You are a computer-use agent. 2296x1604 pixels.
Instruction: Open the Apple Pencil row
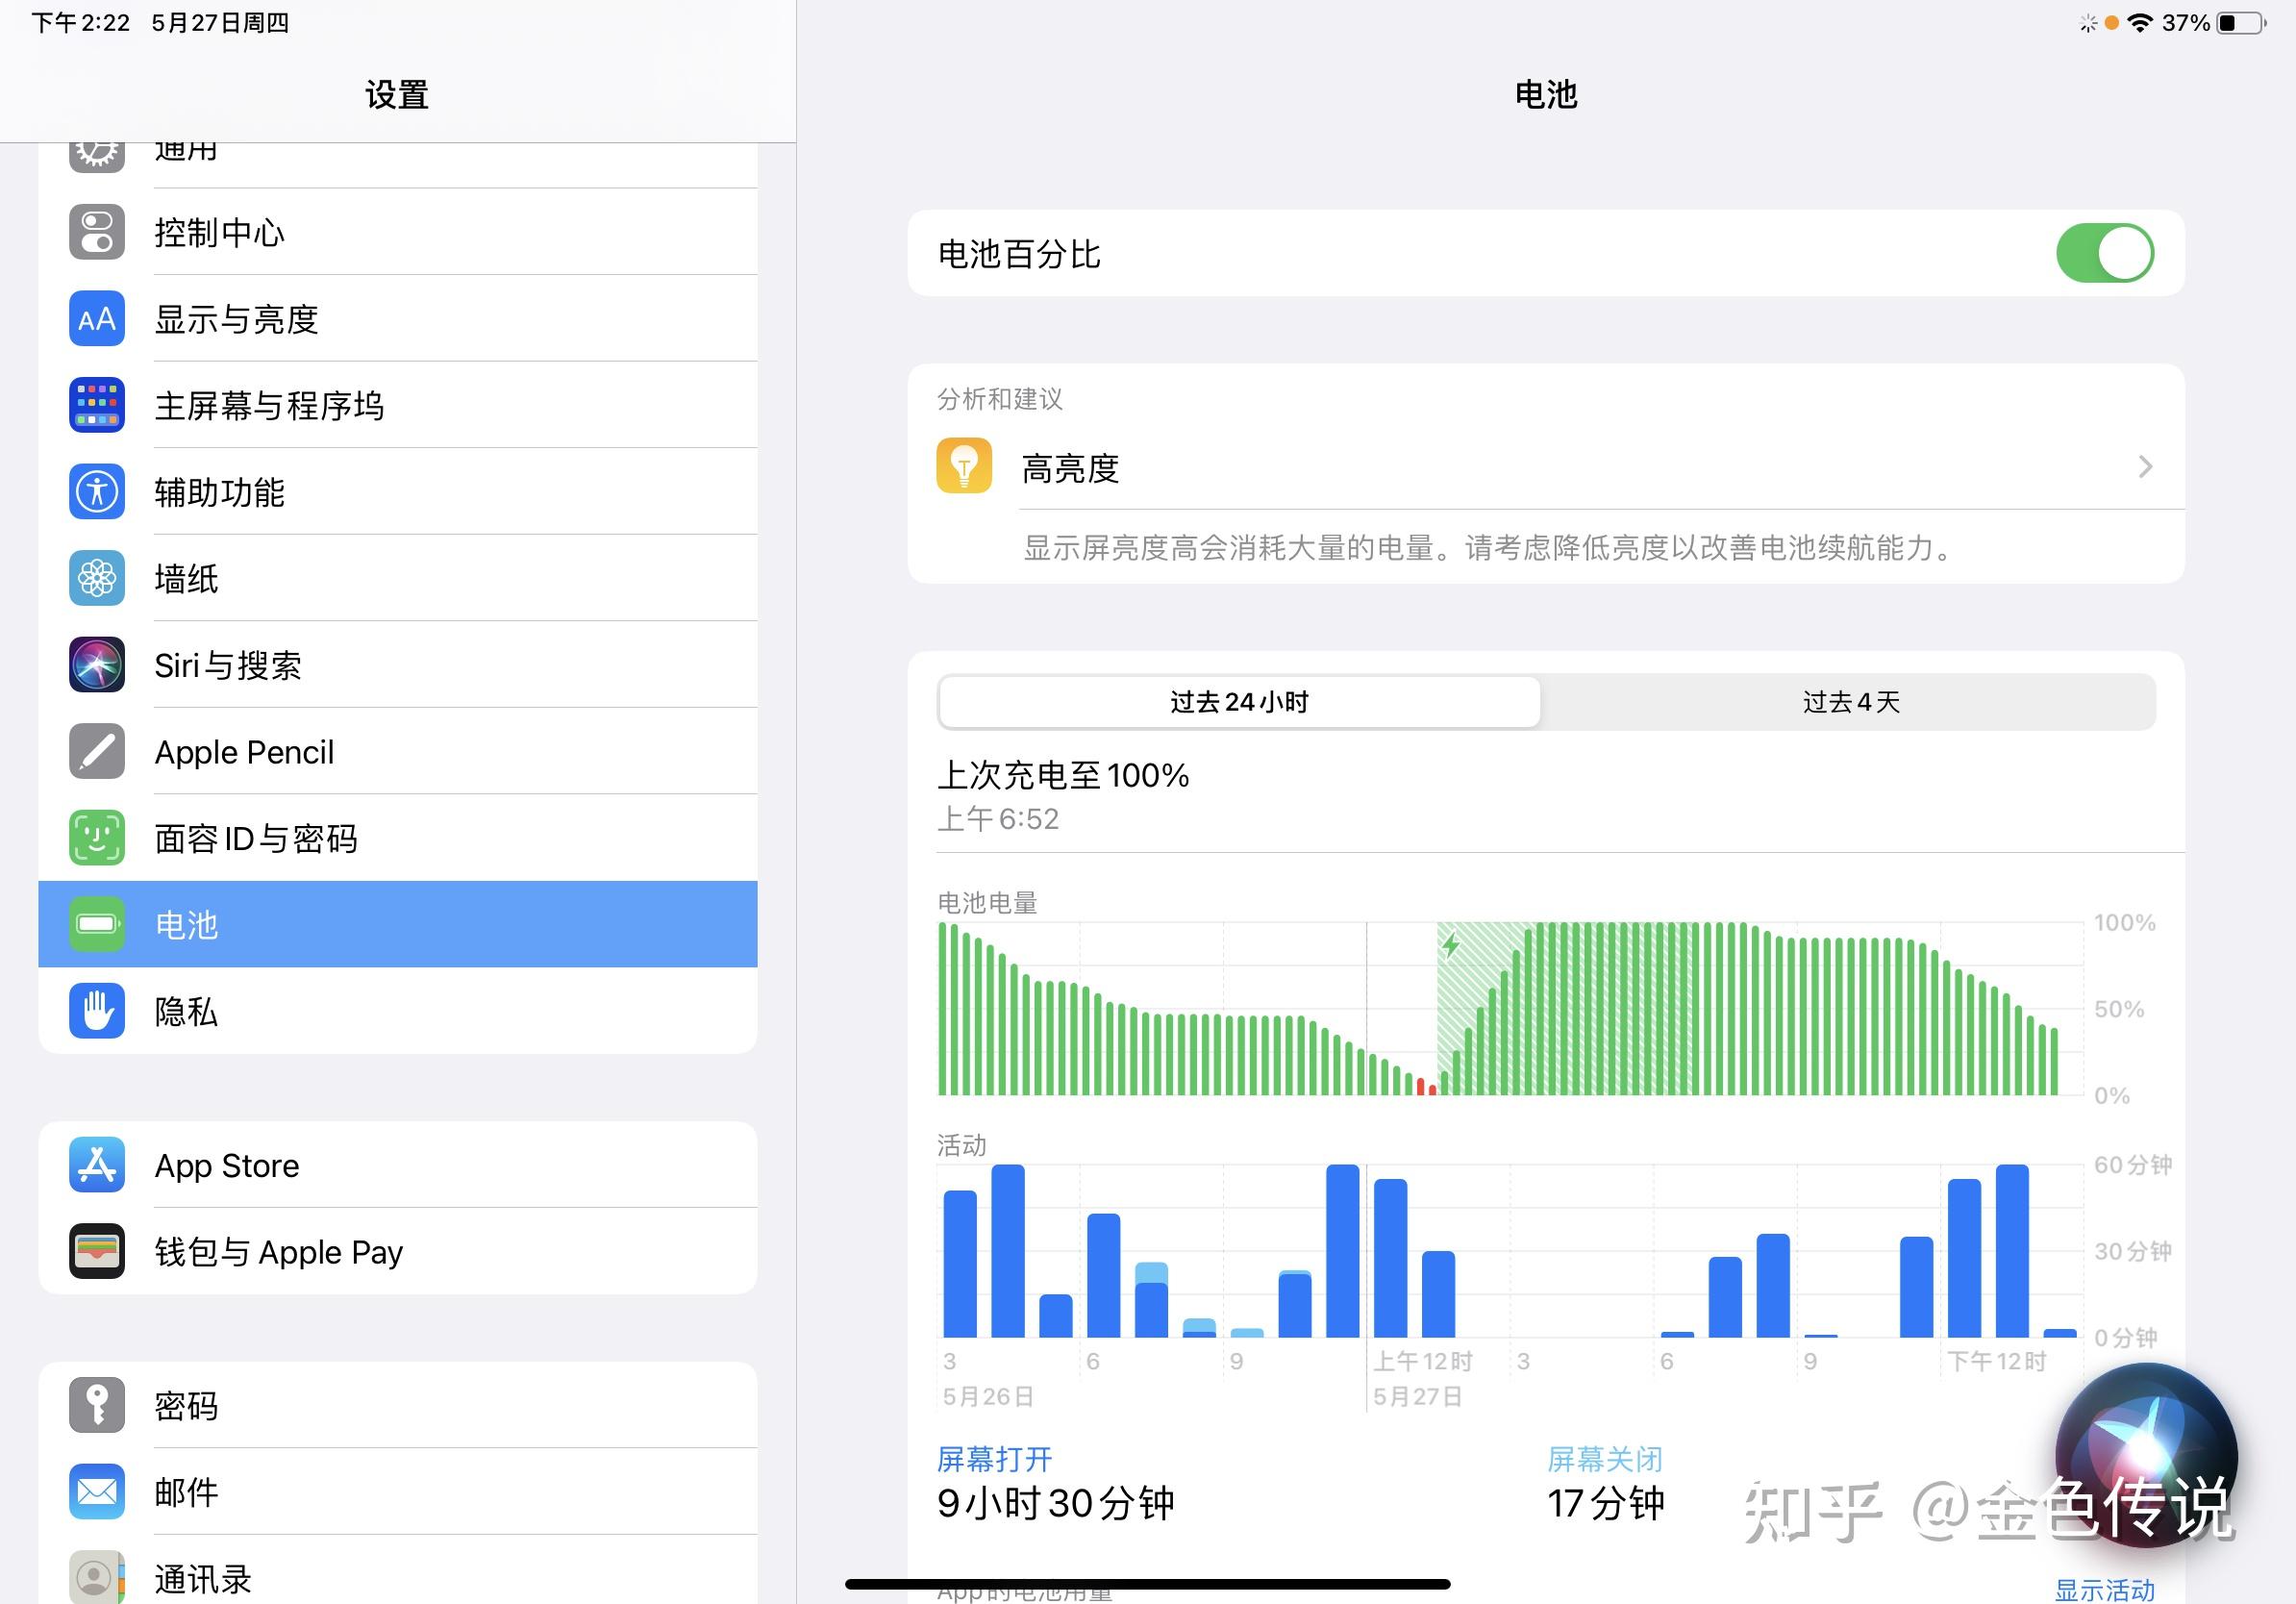398,751
